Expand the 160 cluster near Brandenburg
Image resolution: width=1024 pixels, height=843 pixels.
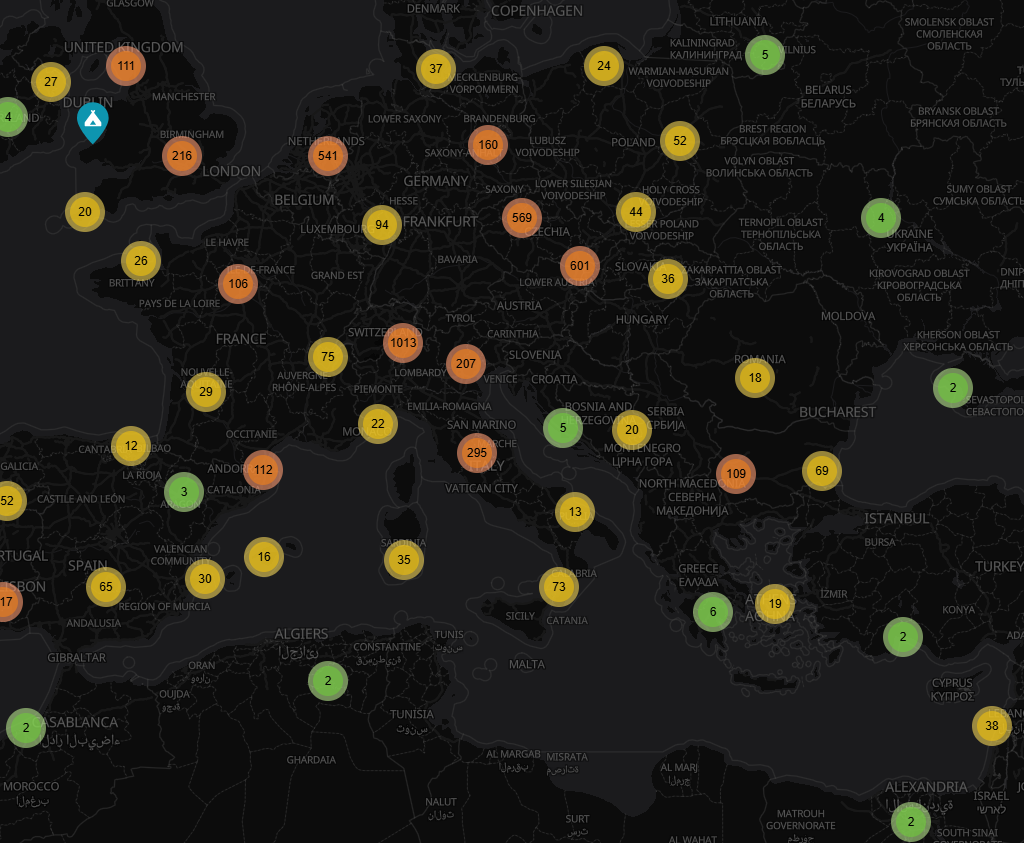(x=488, y=145)
